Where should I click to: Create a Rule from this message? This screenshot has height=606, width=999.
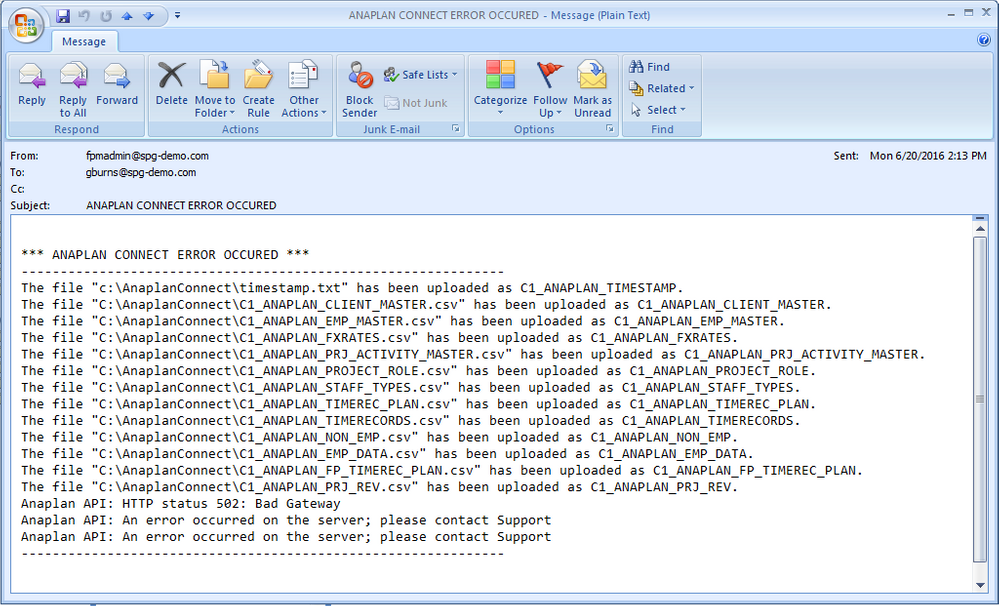259,89
